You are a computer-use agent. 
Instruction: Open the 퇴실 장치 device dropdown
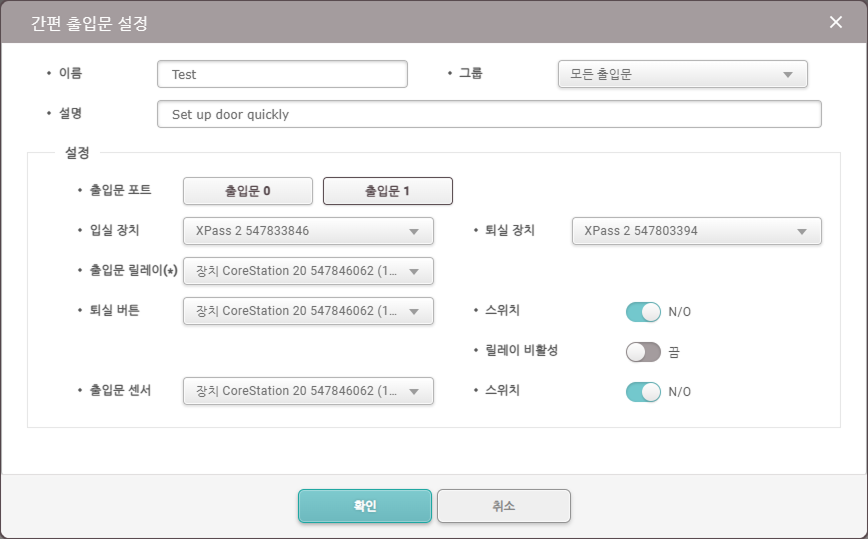pyautogui.click(x=696, y=231)
